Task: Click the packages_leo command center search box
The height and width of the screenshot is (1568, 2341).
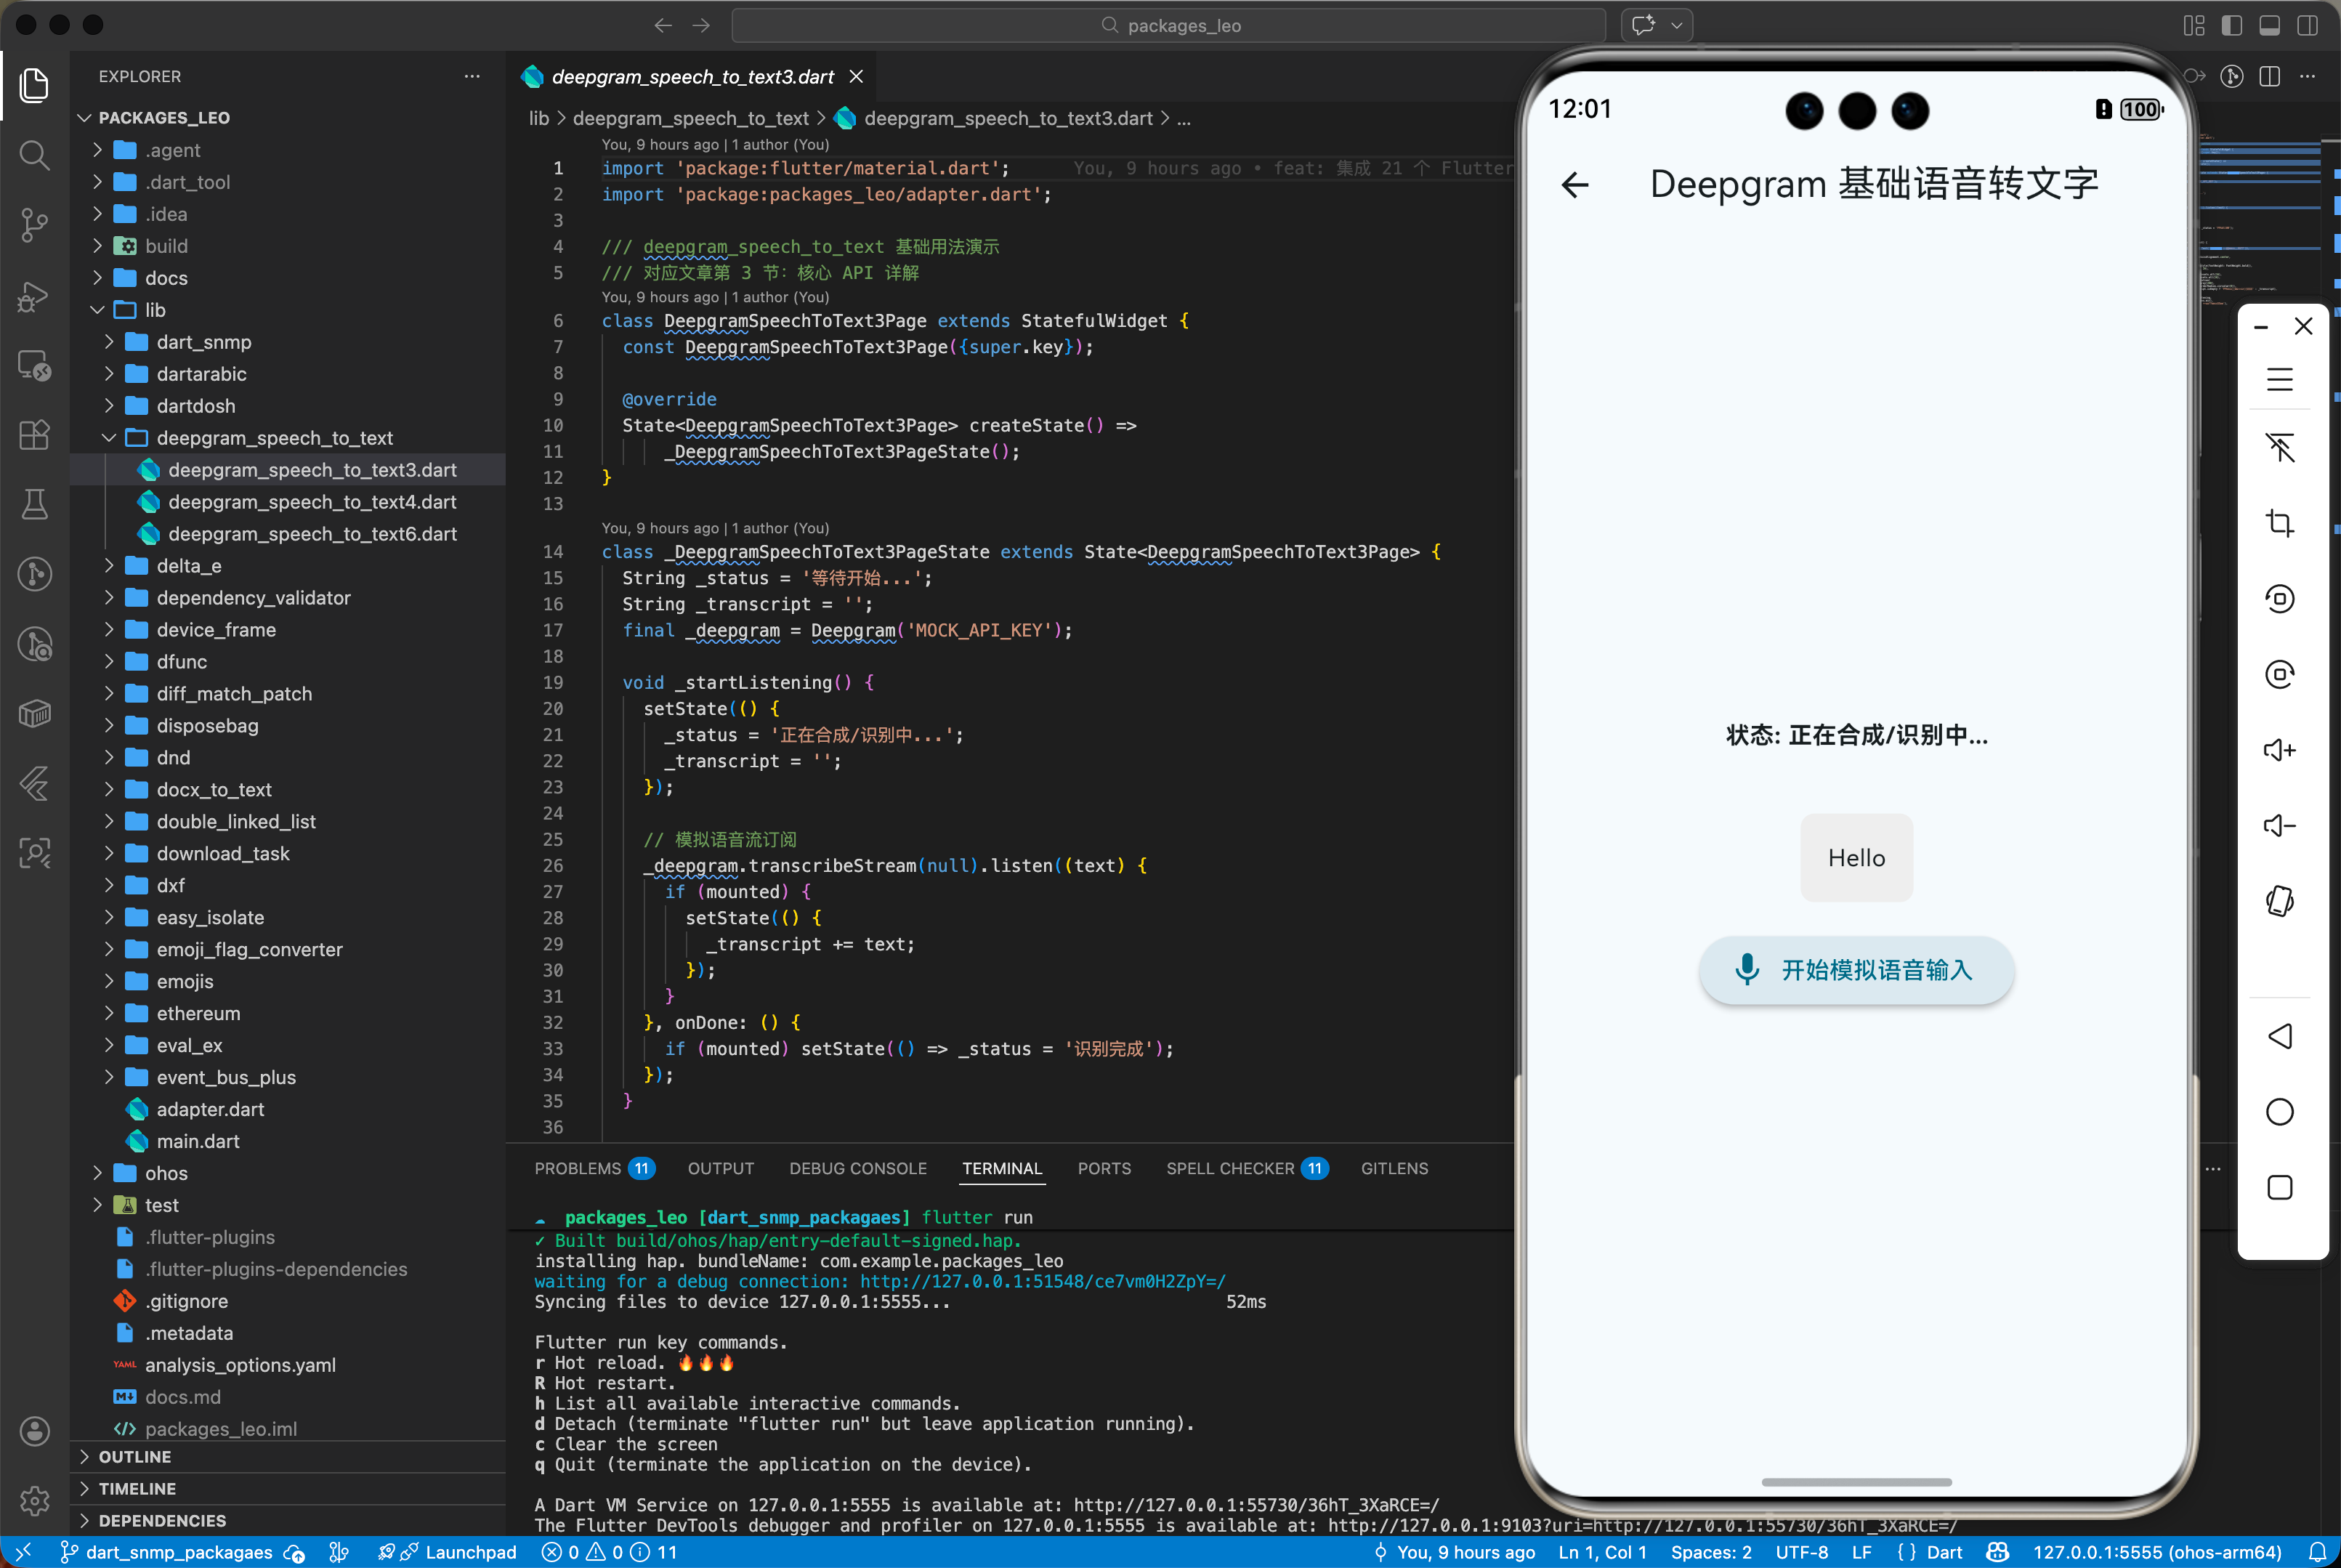Action: pos(1168,25)
